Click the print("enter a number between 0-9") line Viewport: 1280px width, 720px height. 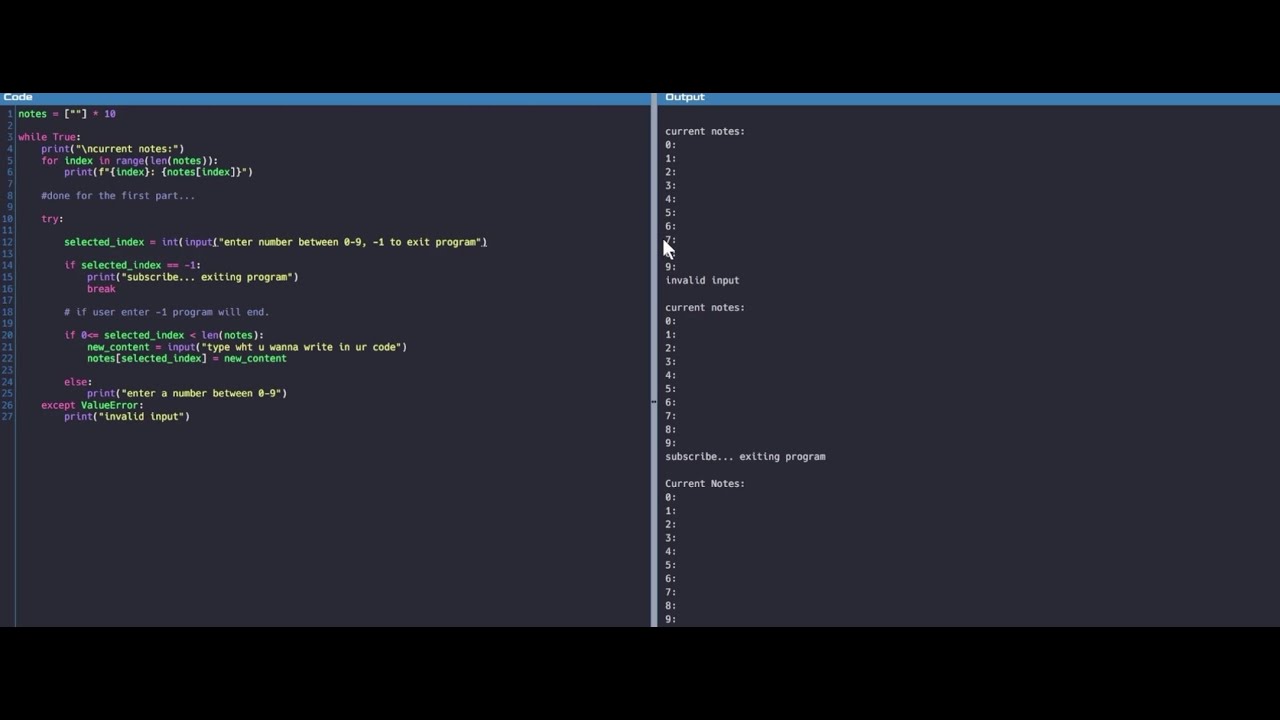(186, 394)
